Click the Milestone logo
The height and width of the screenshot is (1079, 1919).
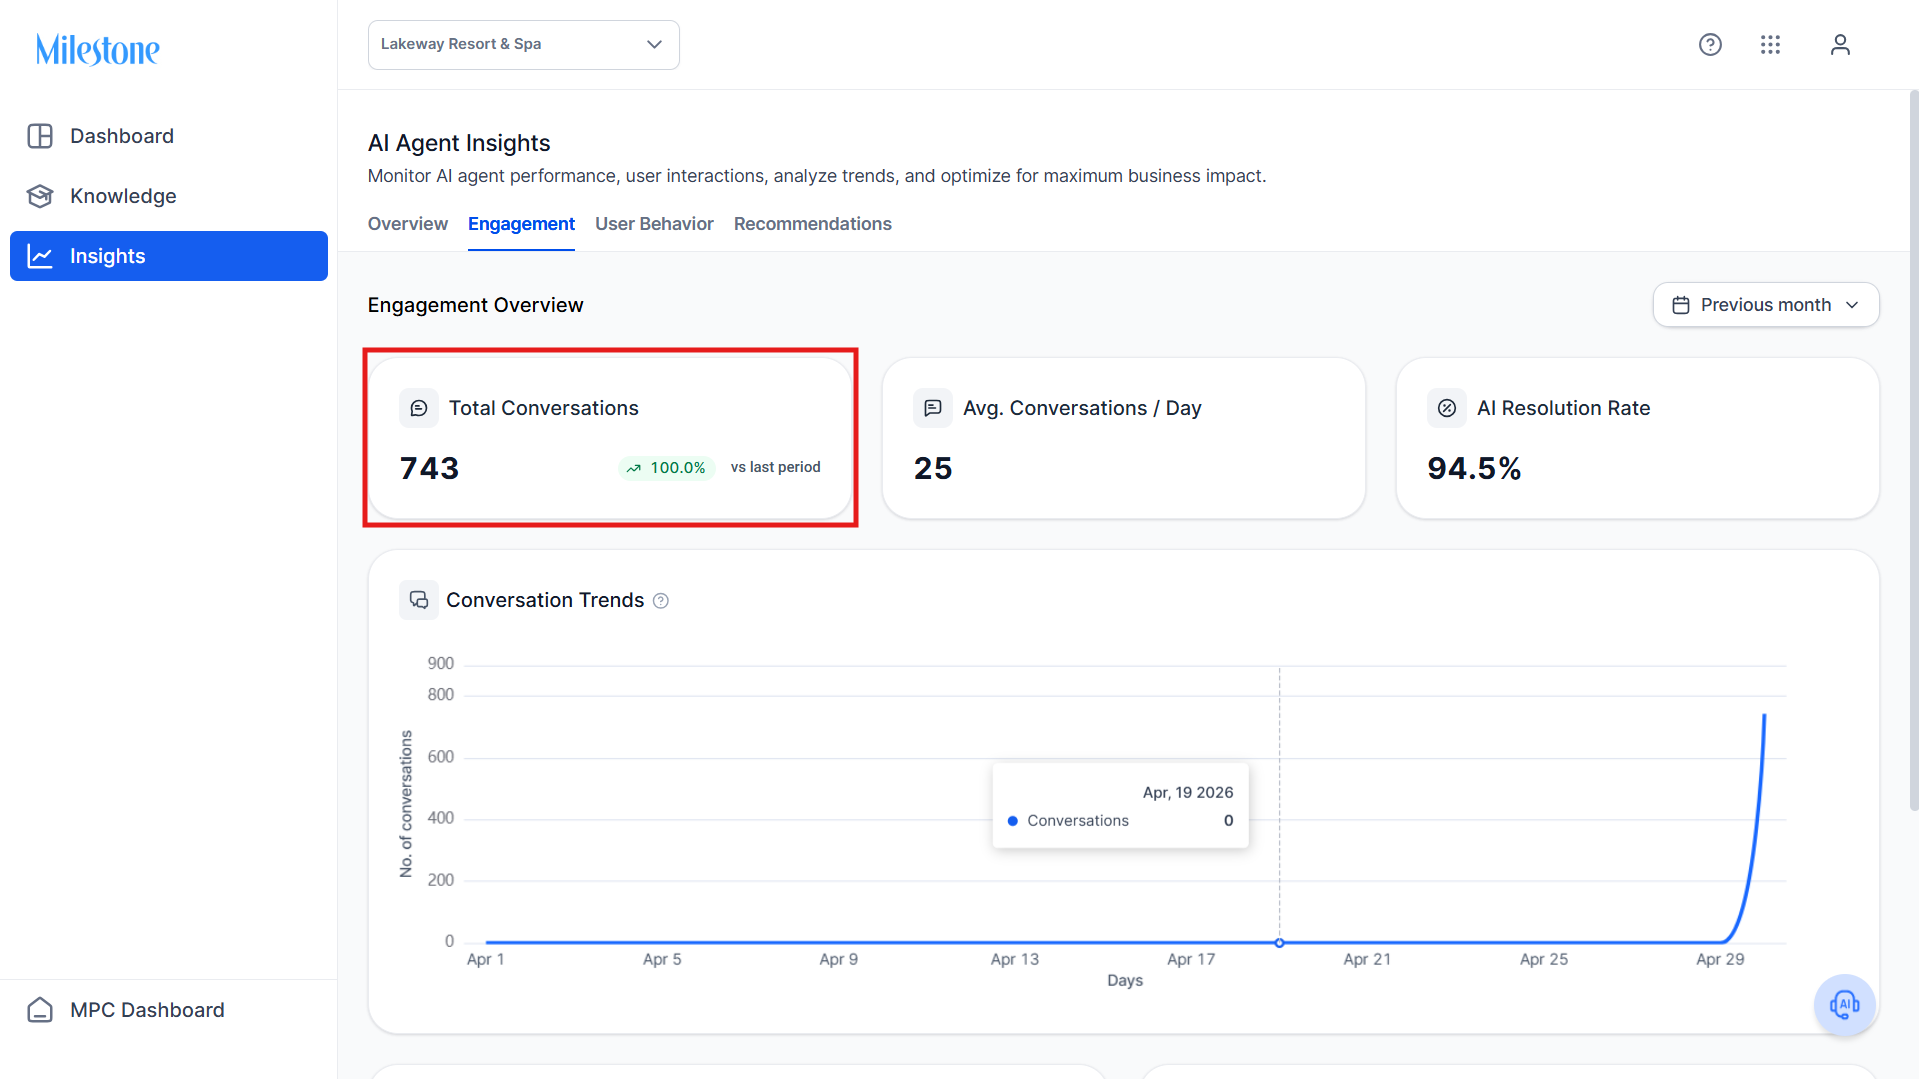tap(98, 49)
